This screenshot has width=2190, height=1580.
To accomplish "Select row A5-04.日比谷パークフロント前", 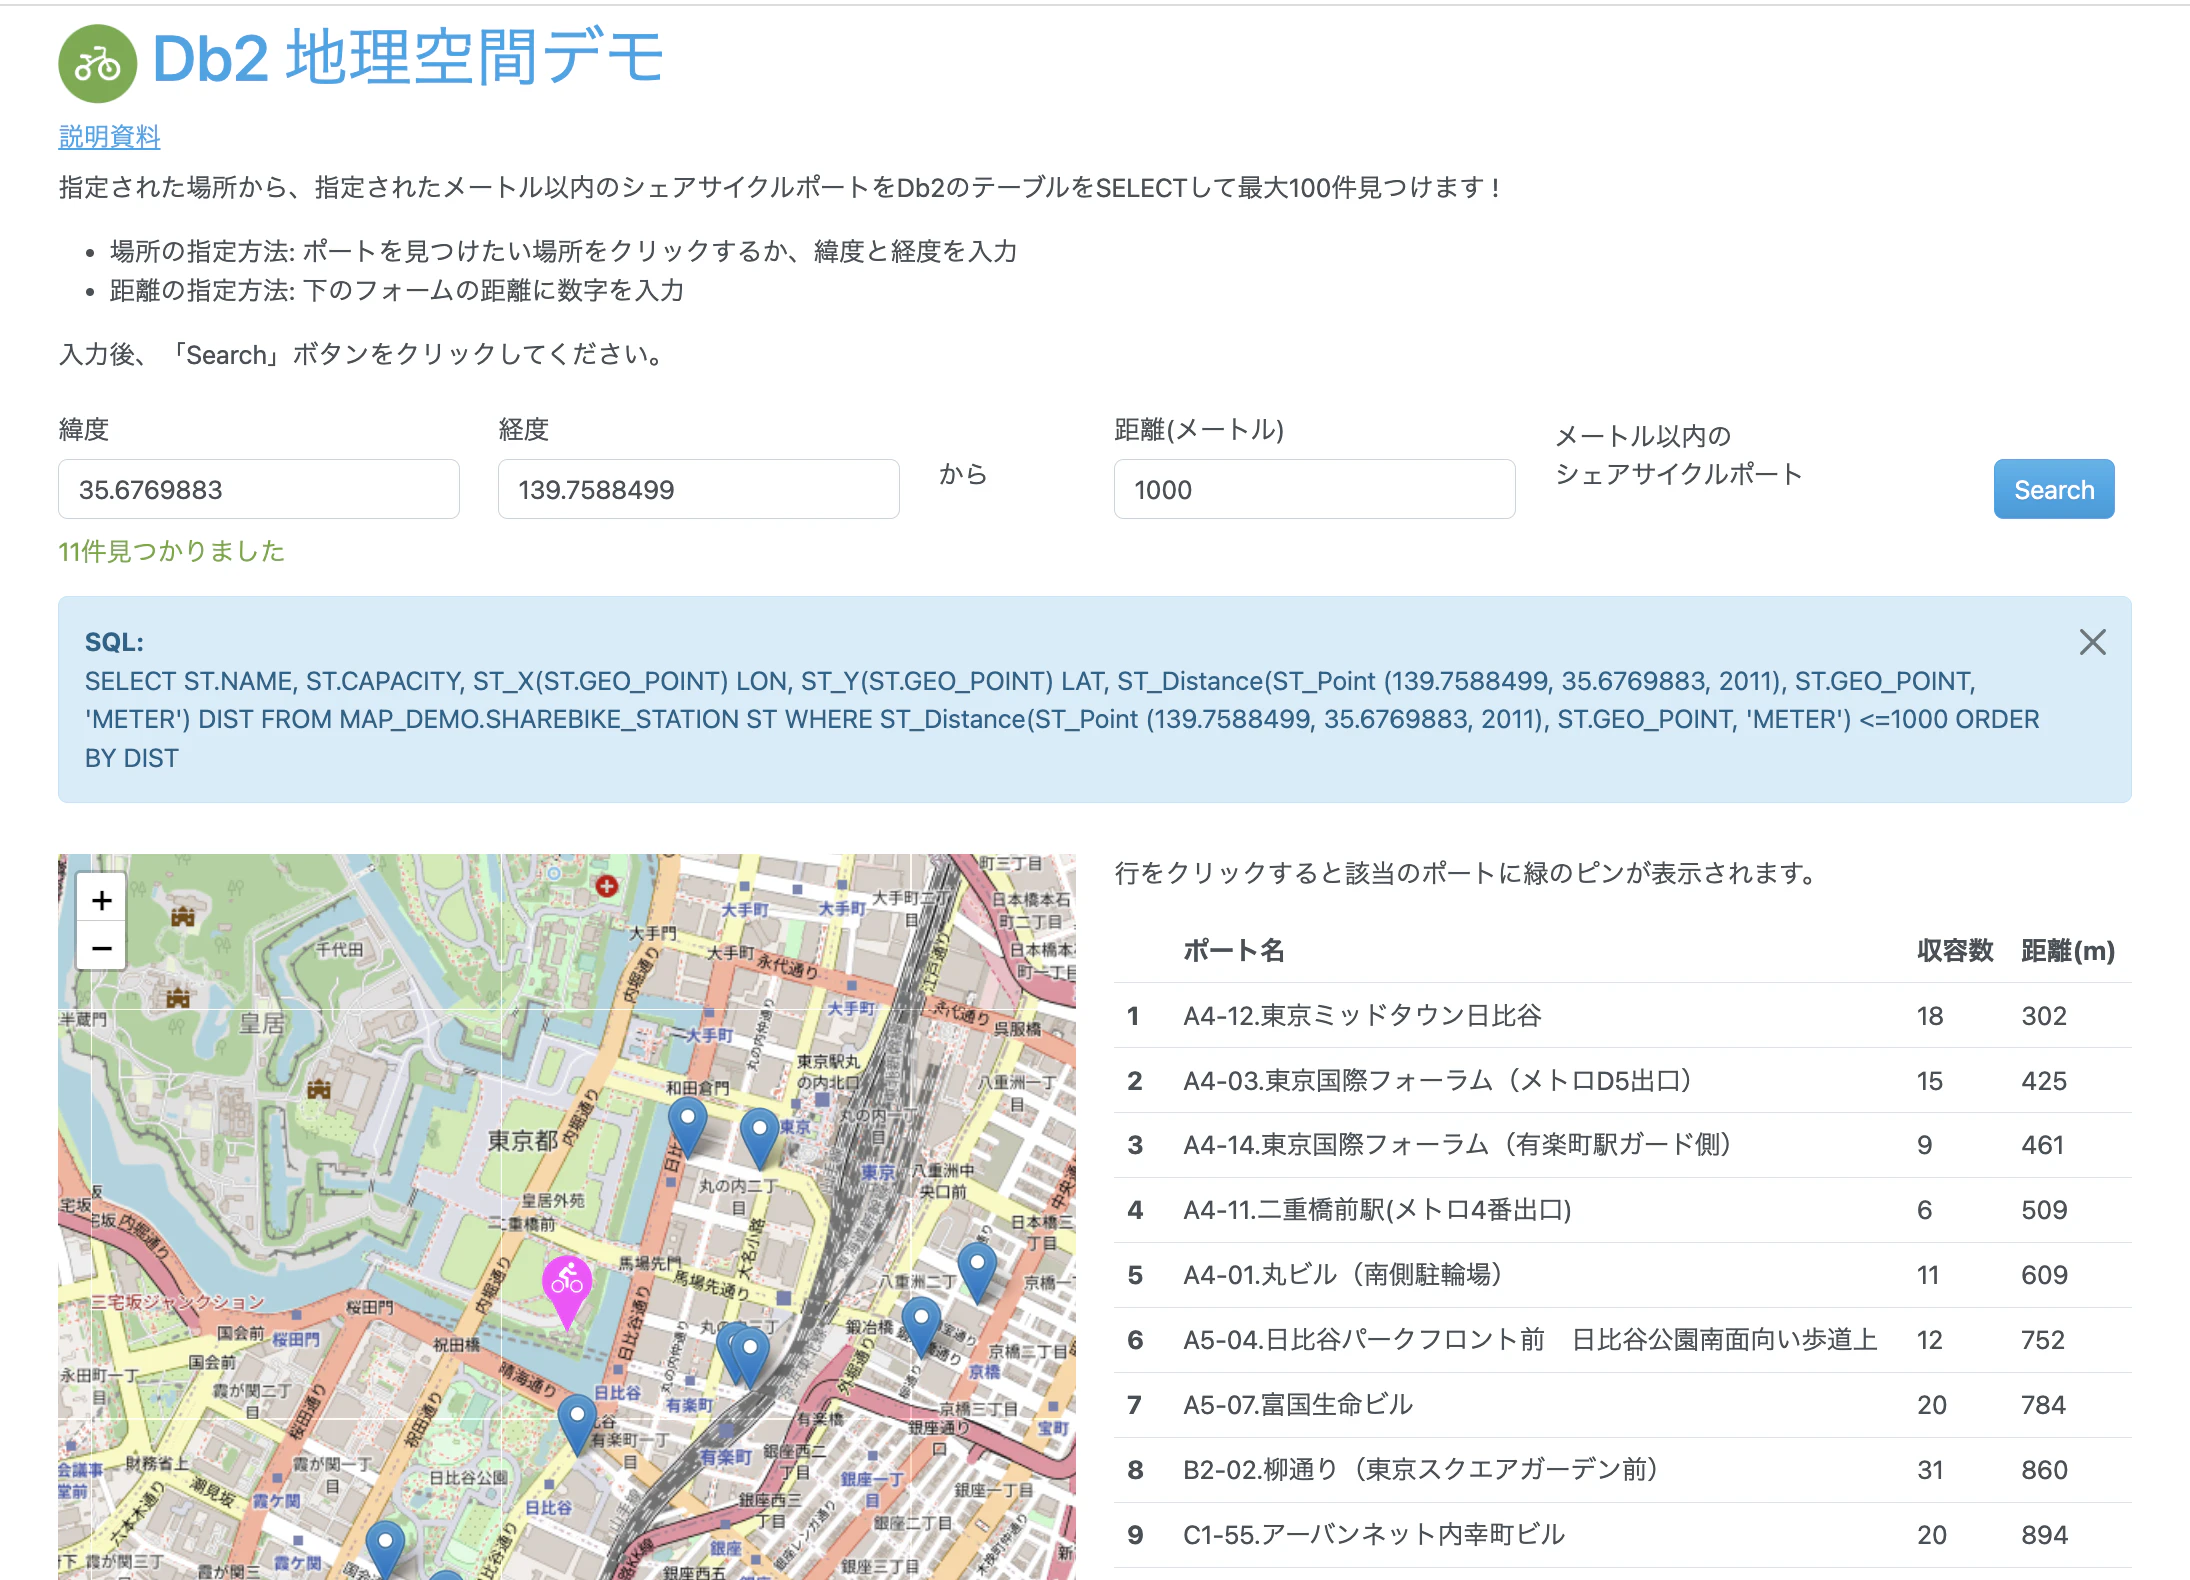I will [x=1622, y=1340].
